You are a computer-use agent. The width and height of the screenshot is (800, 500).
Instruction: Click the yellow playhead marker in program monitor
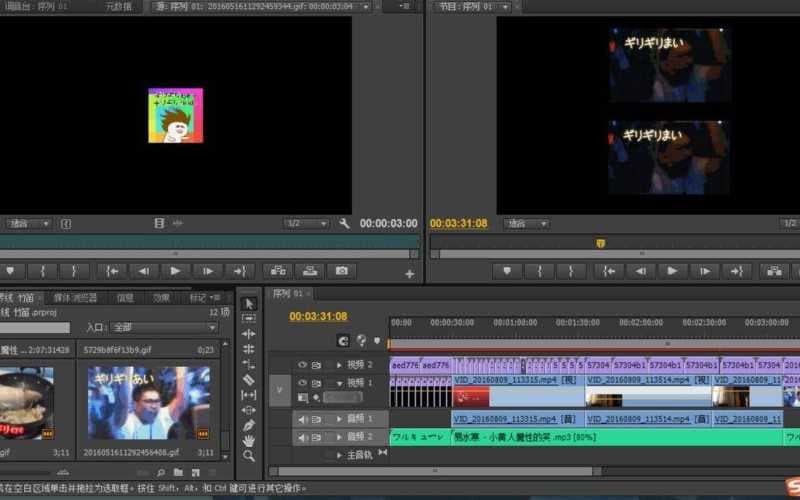pos(600,243)
